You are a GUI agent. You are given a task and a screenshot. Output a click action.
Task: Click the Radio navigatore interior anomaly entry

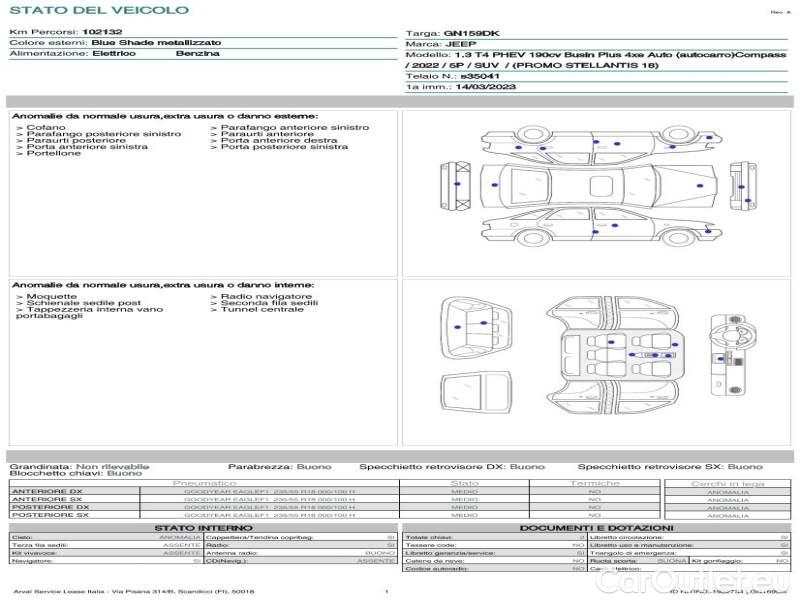[266, 297]
